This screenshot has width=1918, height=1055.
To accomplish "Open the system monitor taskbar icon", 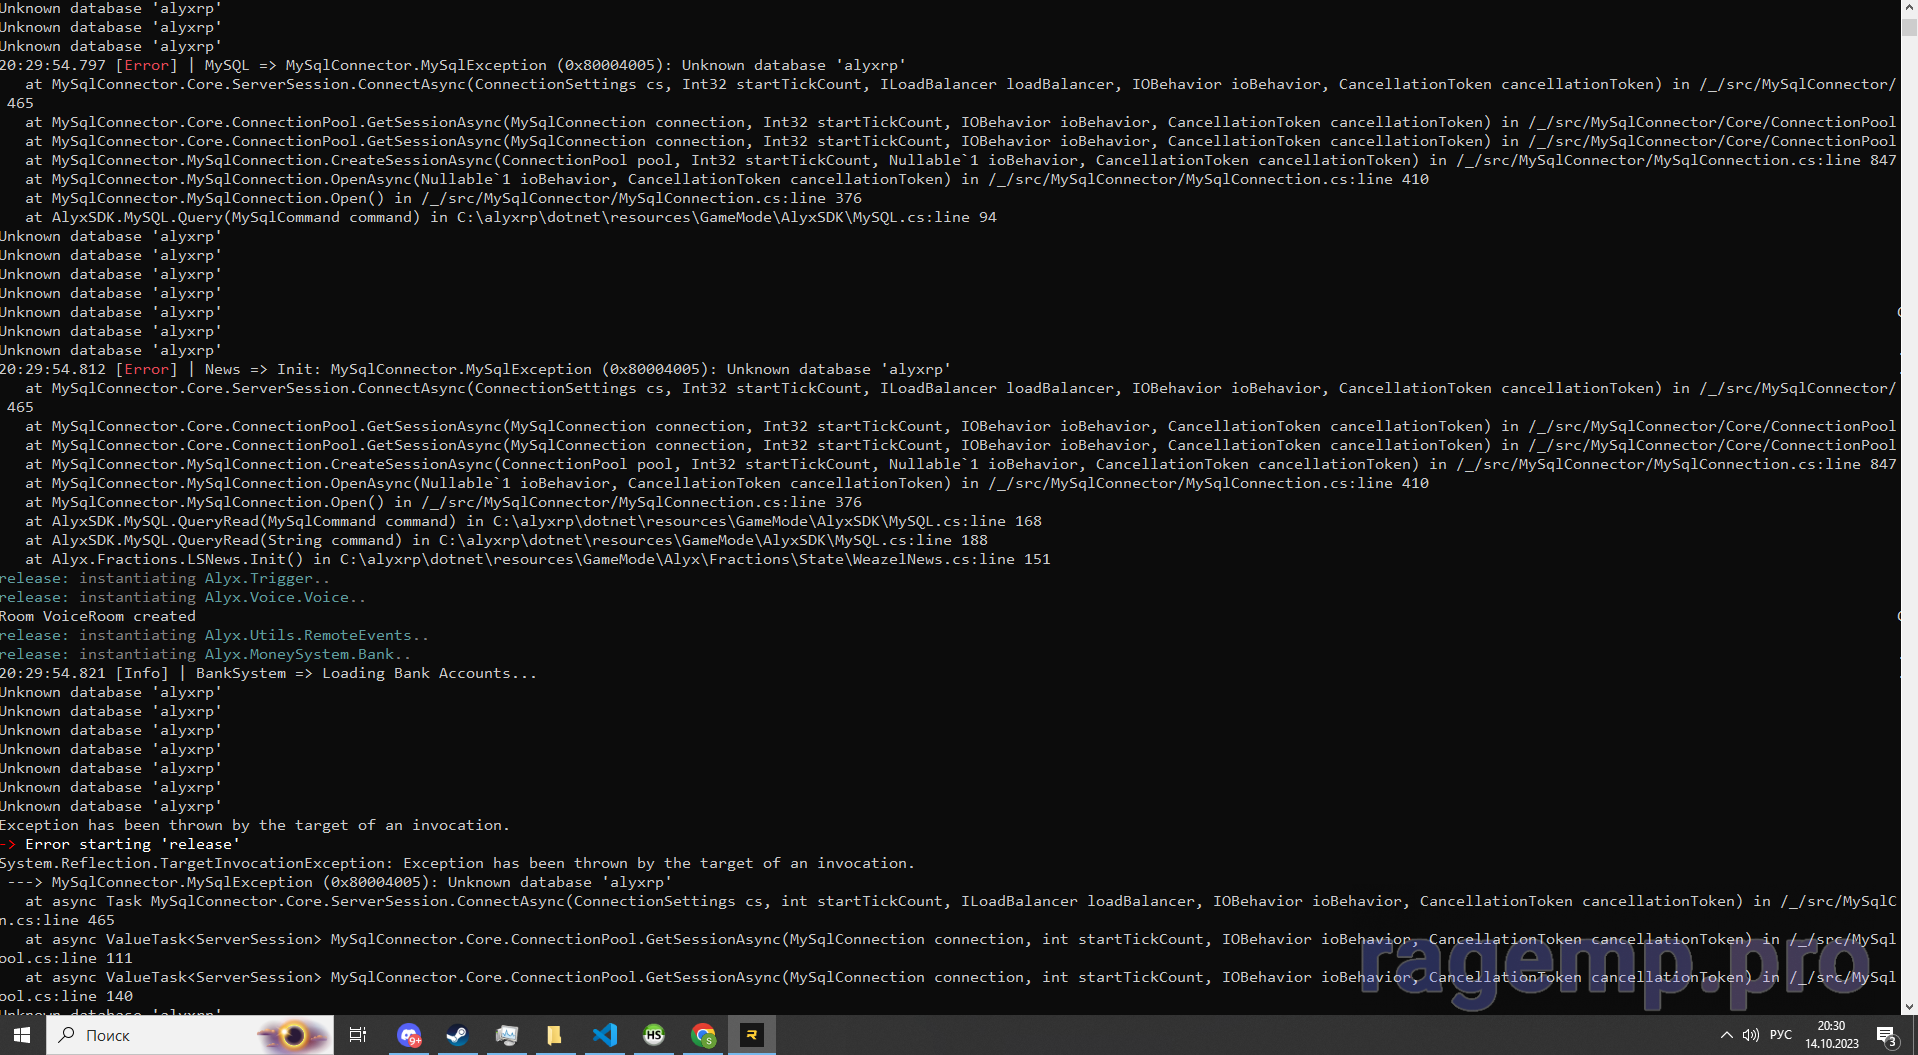I will (x=506, y=1035).
